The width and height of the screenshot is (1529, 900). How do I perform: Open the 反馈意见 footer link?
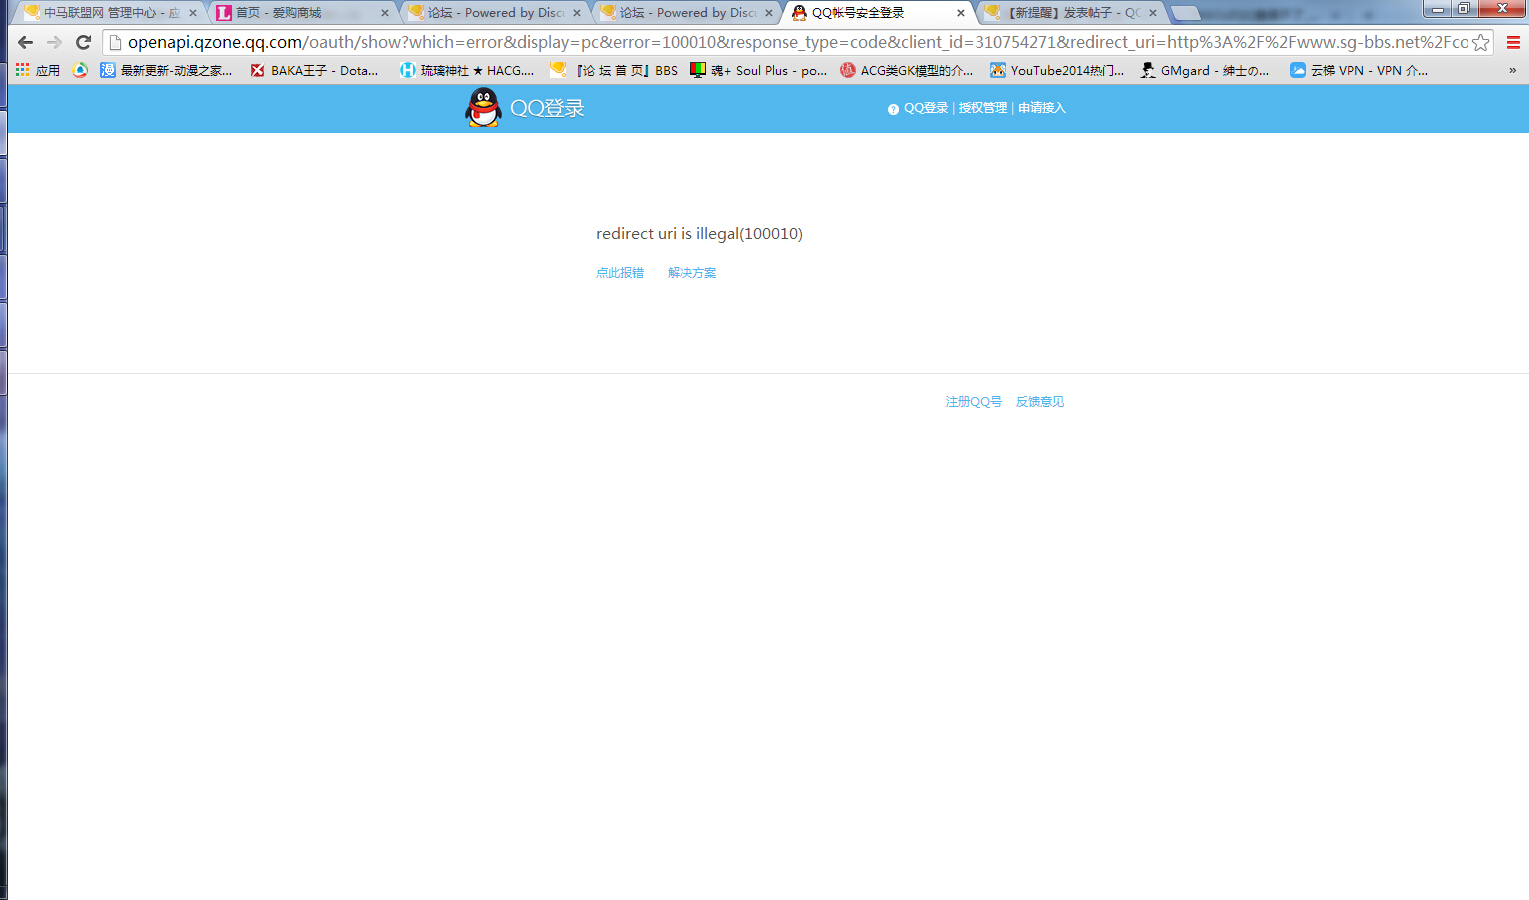point(1040,402)
